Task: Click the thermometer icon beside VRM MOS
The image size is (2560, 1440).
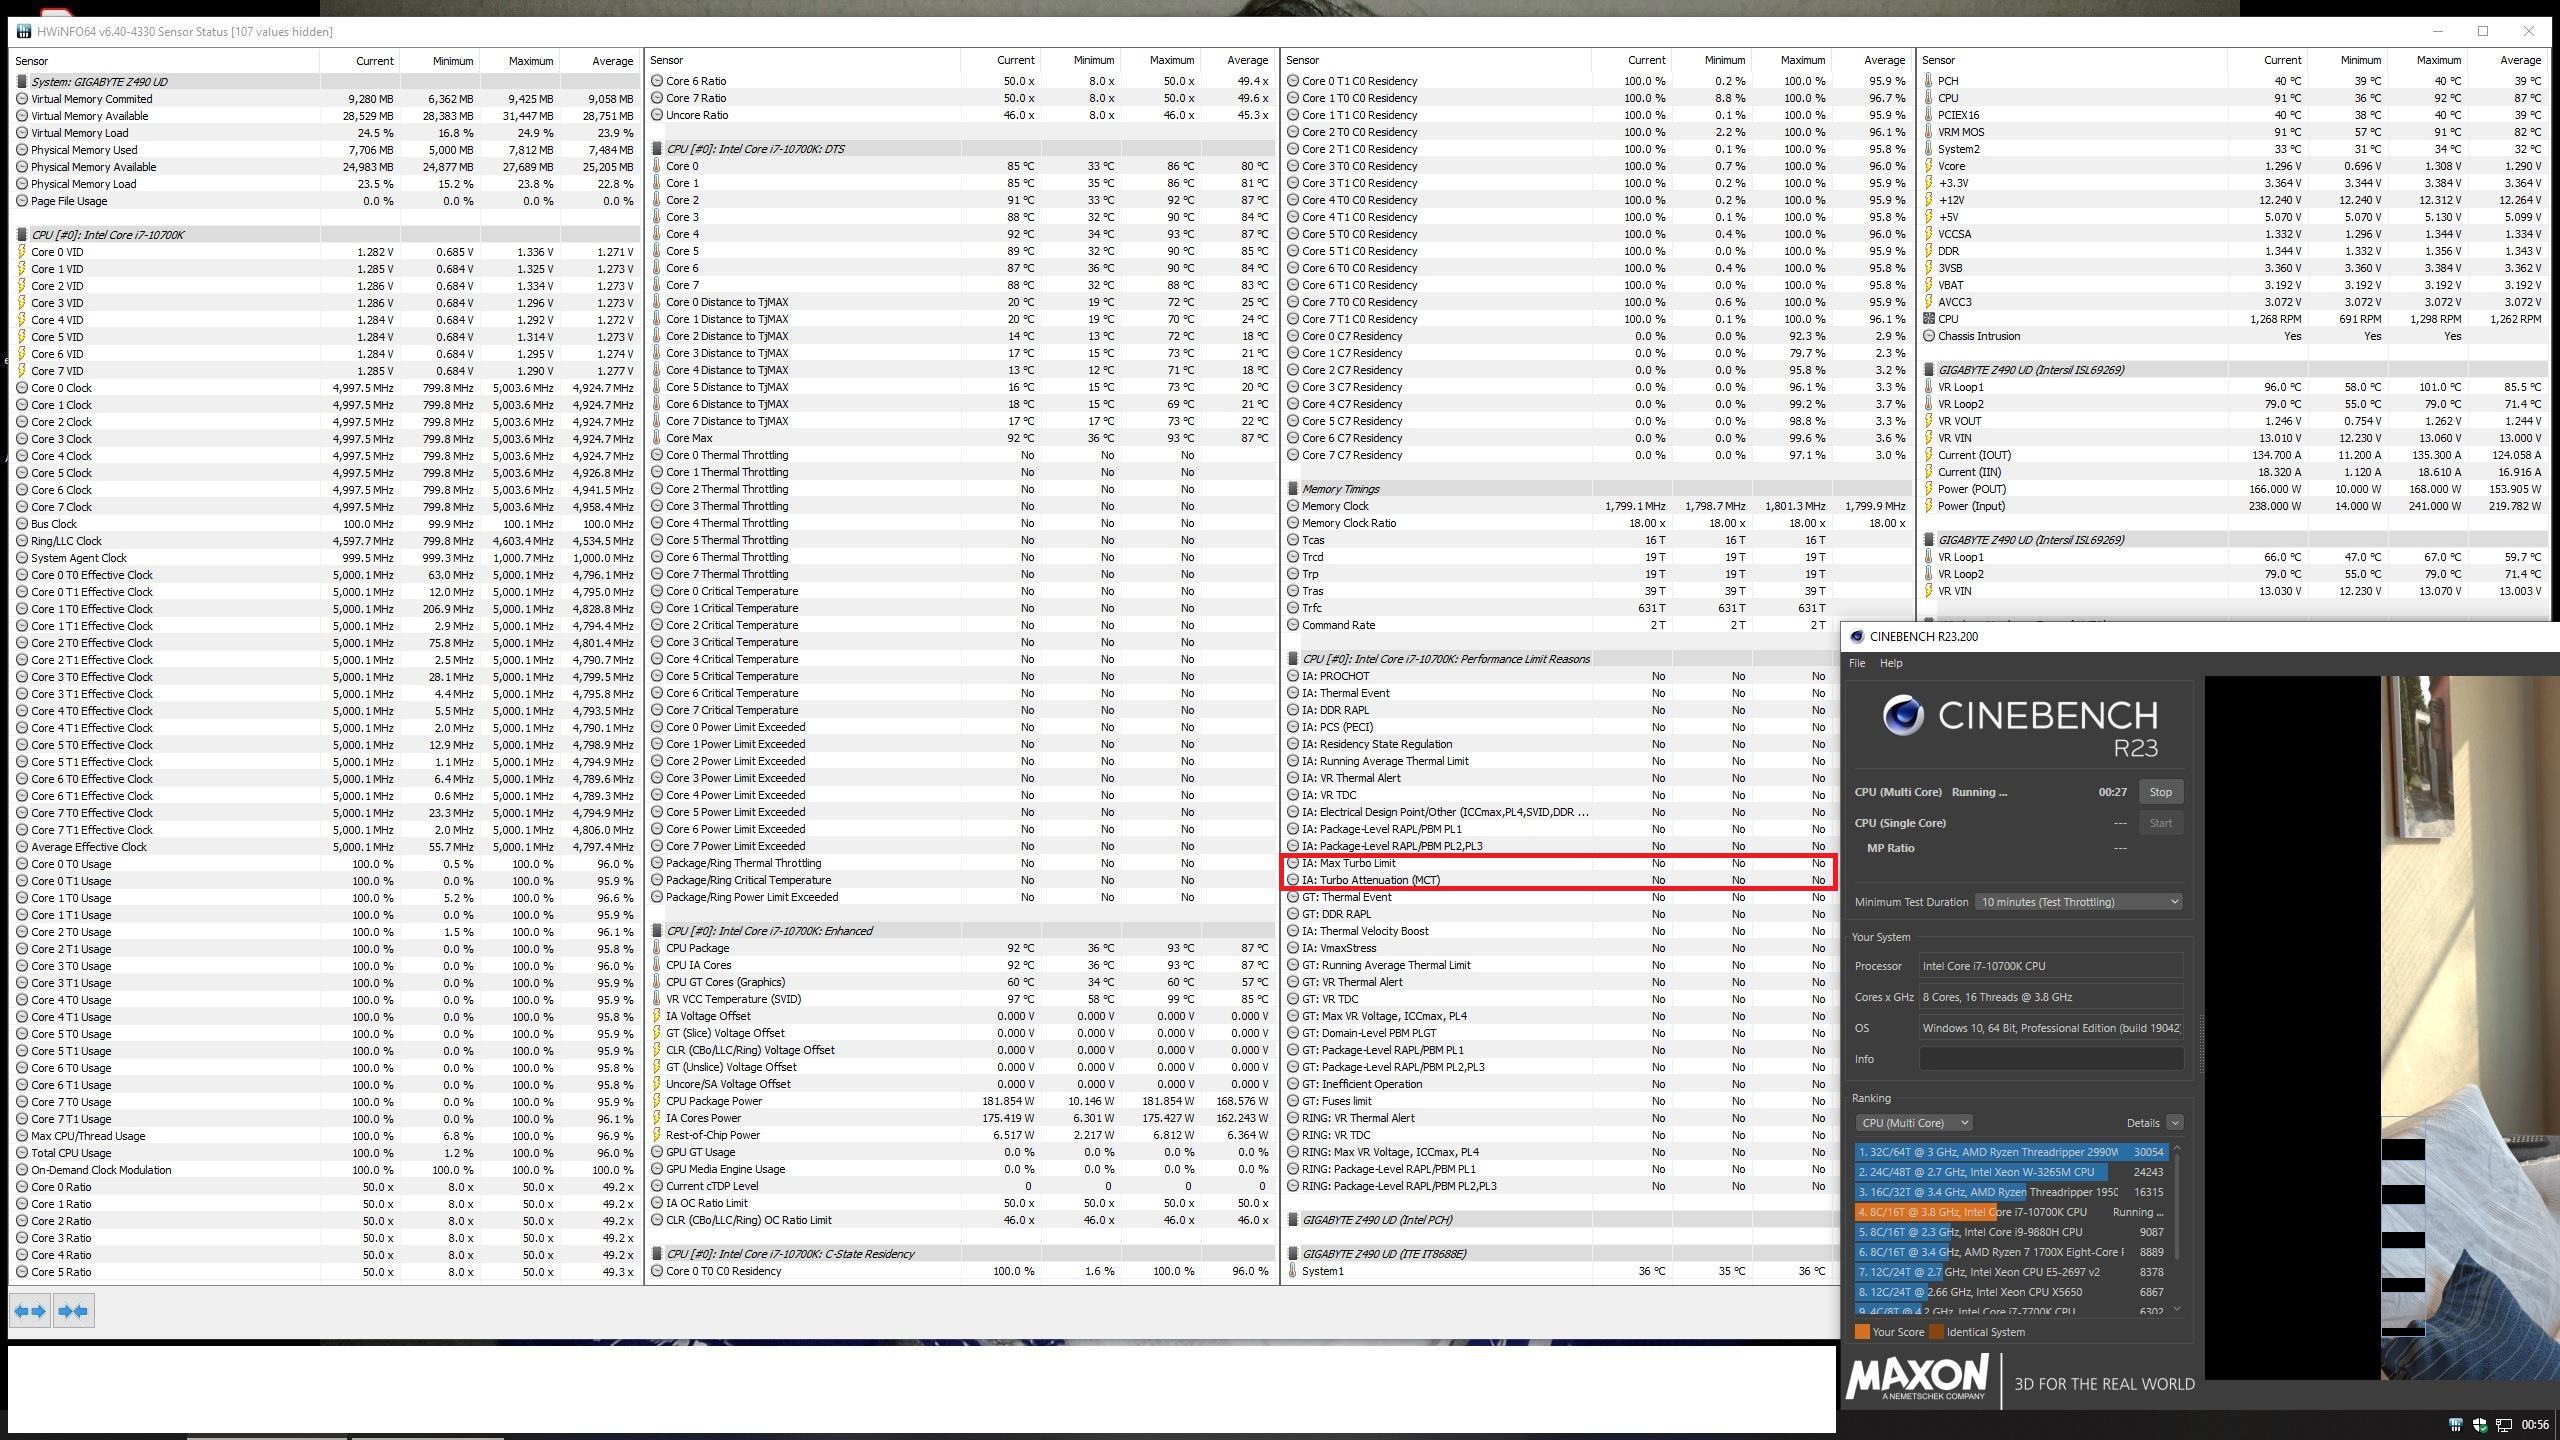Action: pos(1929,132)
